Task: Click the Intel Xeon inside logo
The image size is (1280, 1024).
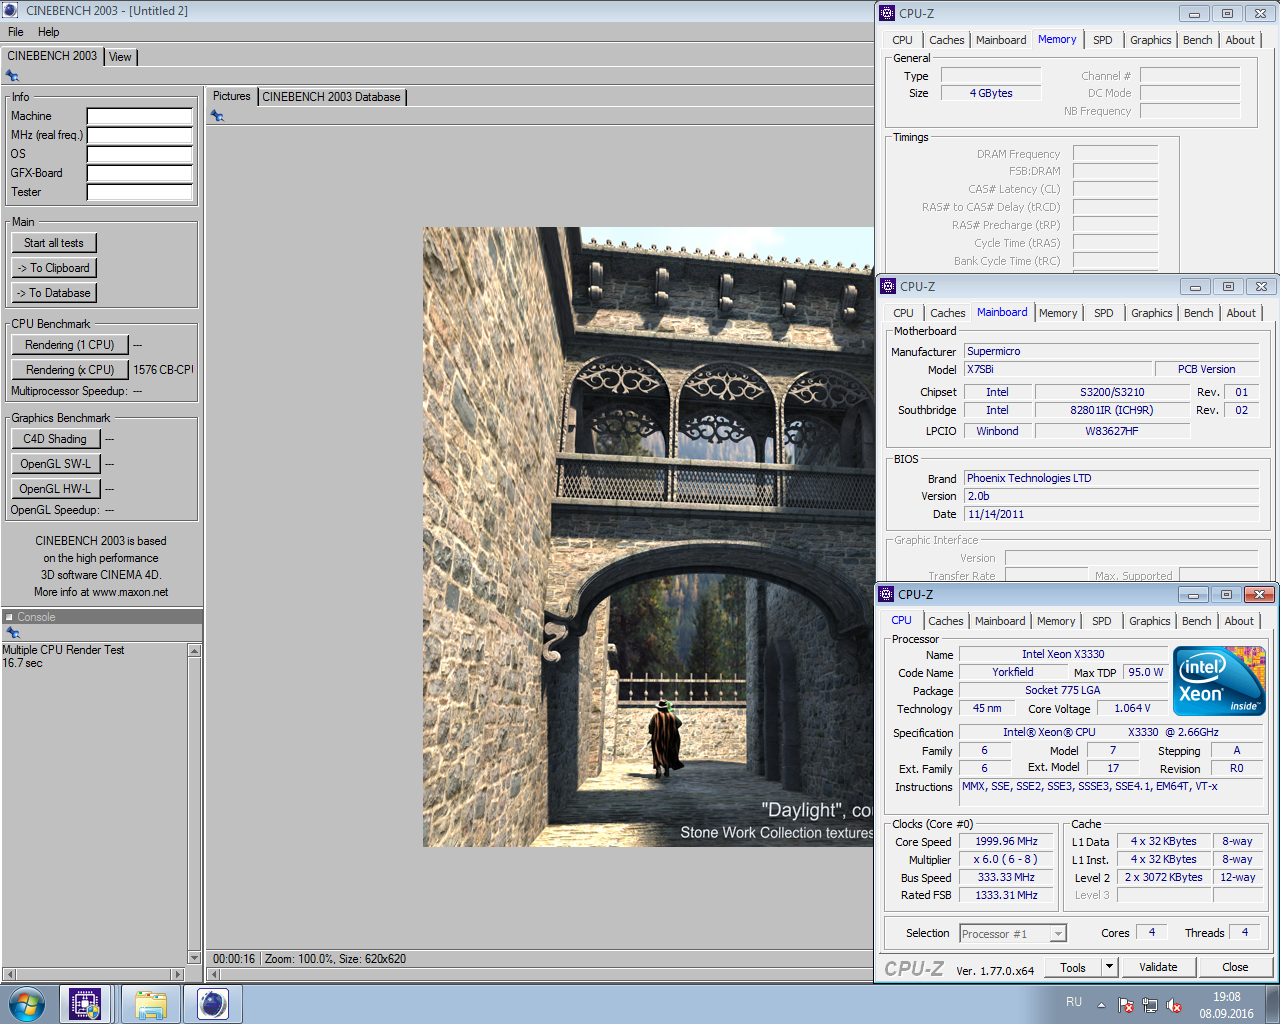Action: point(1220,681)
